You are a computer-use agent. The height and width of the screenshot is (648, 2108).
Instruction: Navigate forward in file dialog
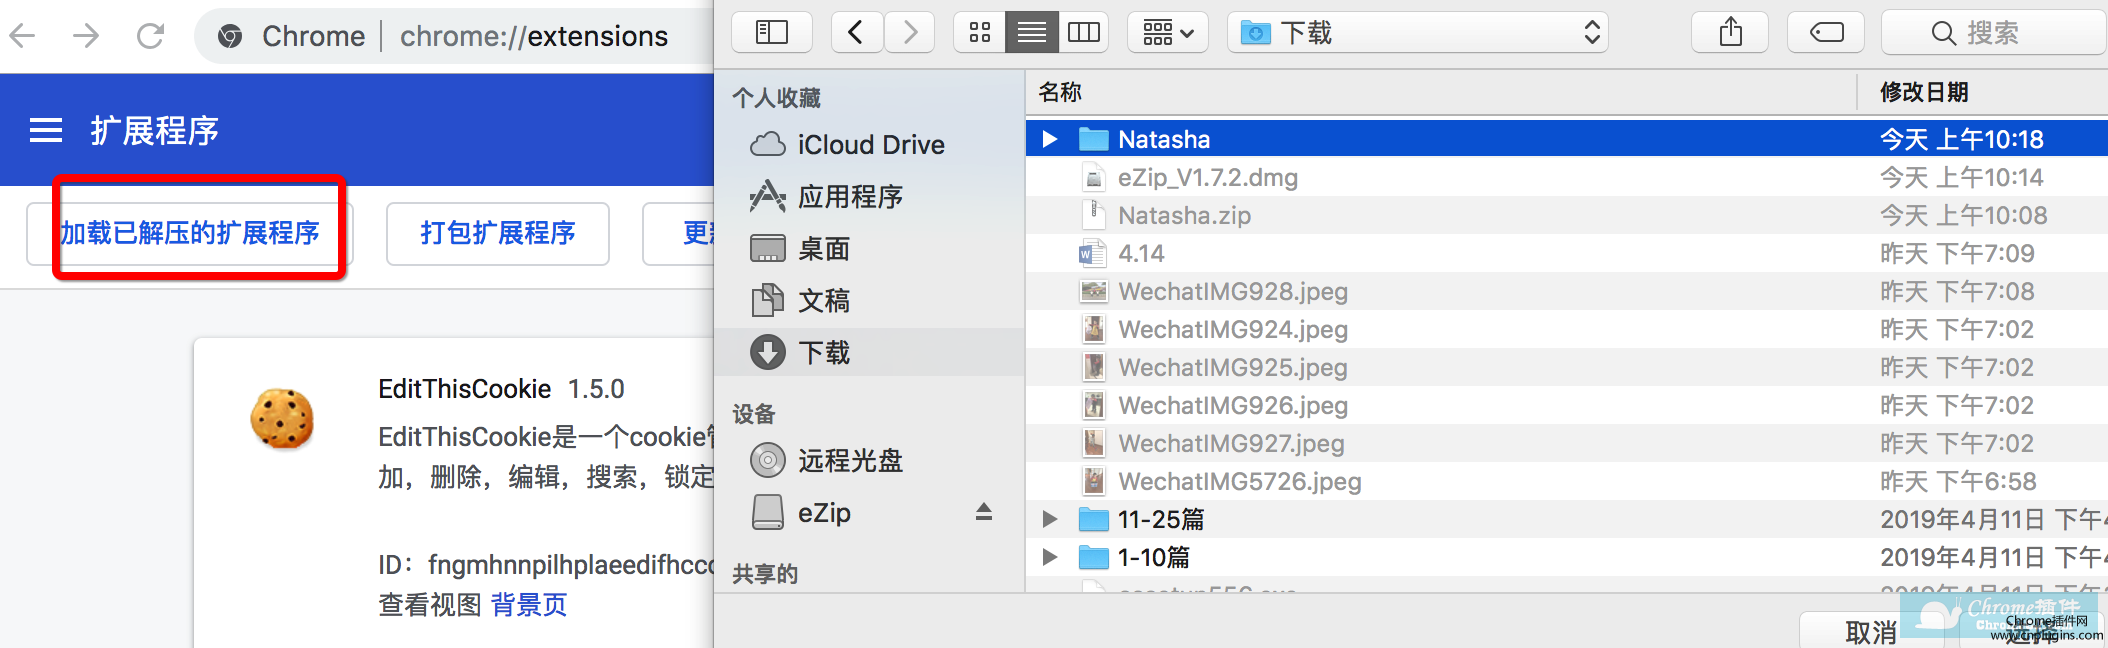click(909, 33)
